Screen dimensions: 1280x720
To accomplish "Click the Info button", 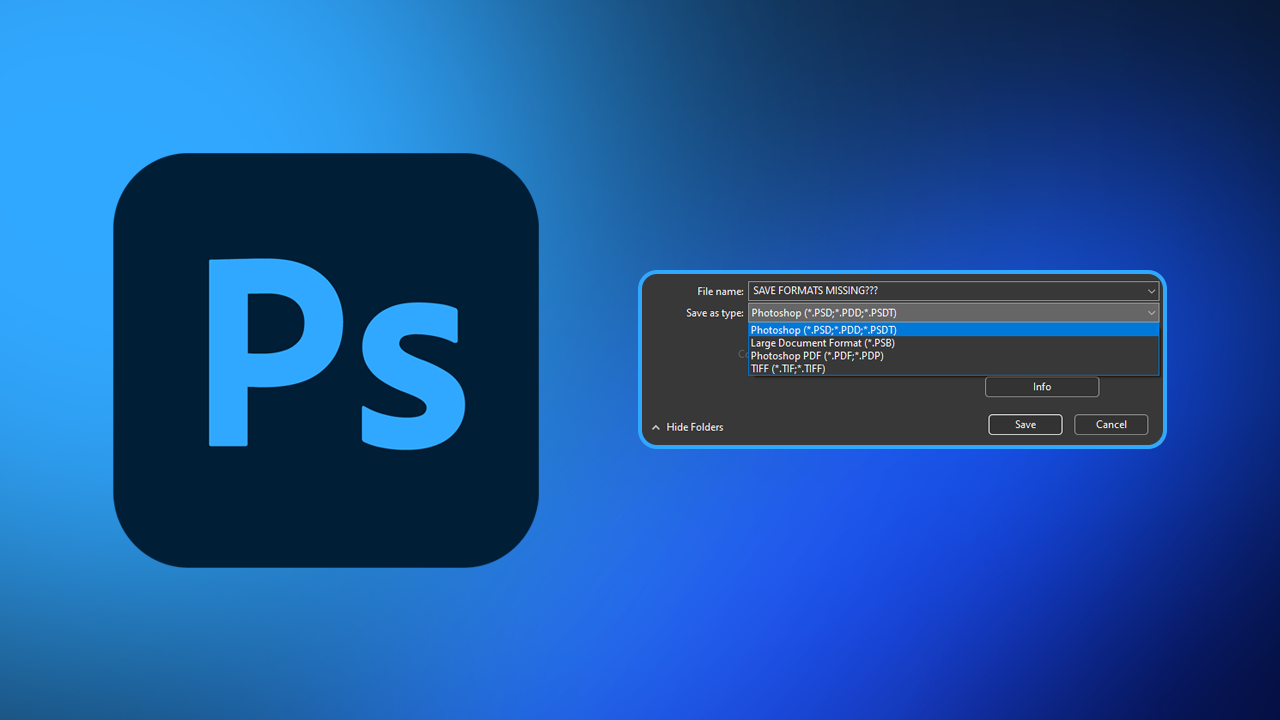I will point(1042,387).
